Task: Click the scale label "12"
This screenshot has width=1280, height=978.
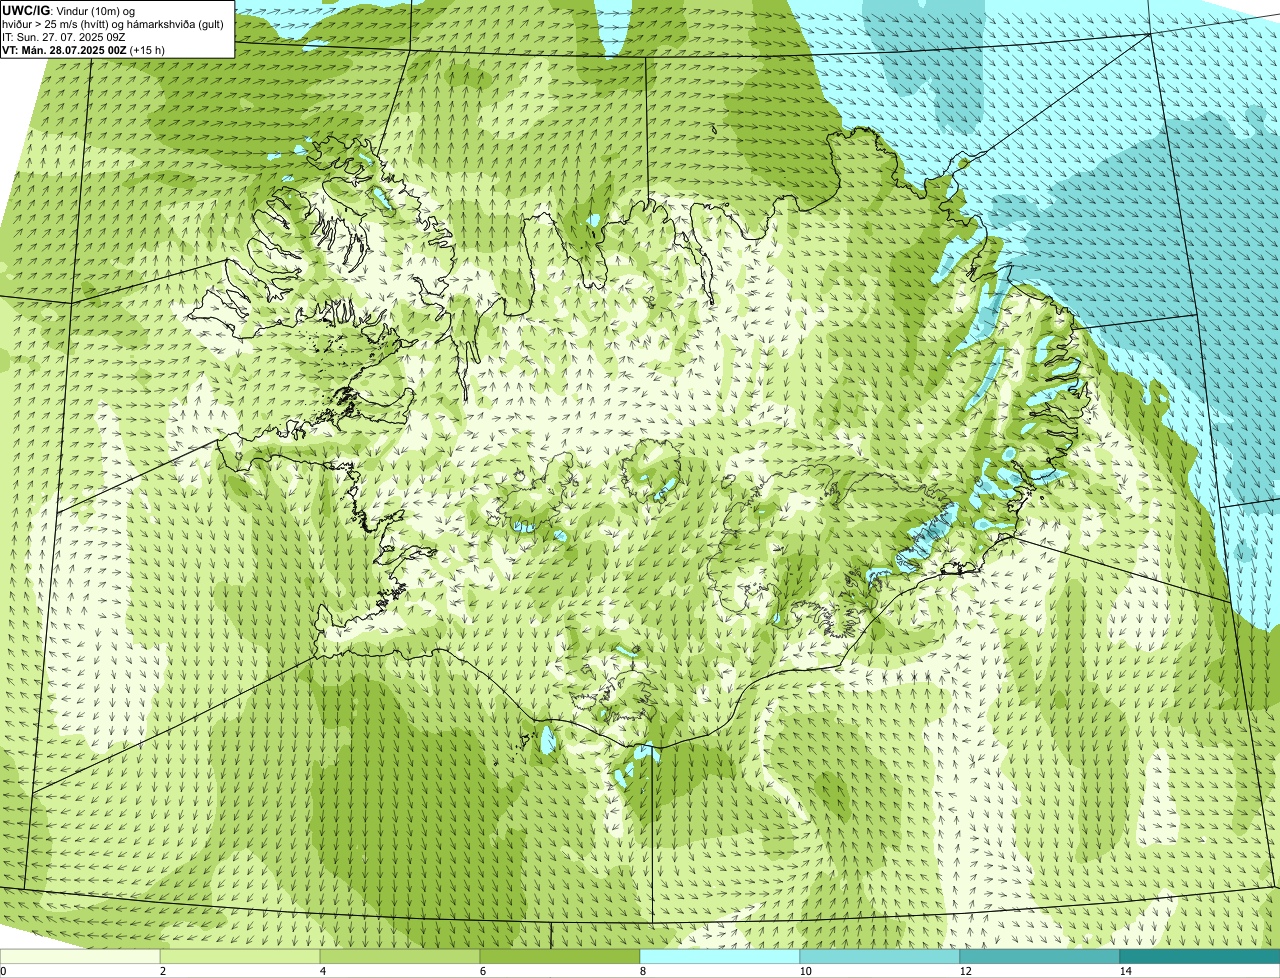Action: (965, 971)
